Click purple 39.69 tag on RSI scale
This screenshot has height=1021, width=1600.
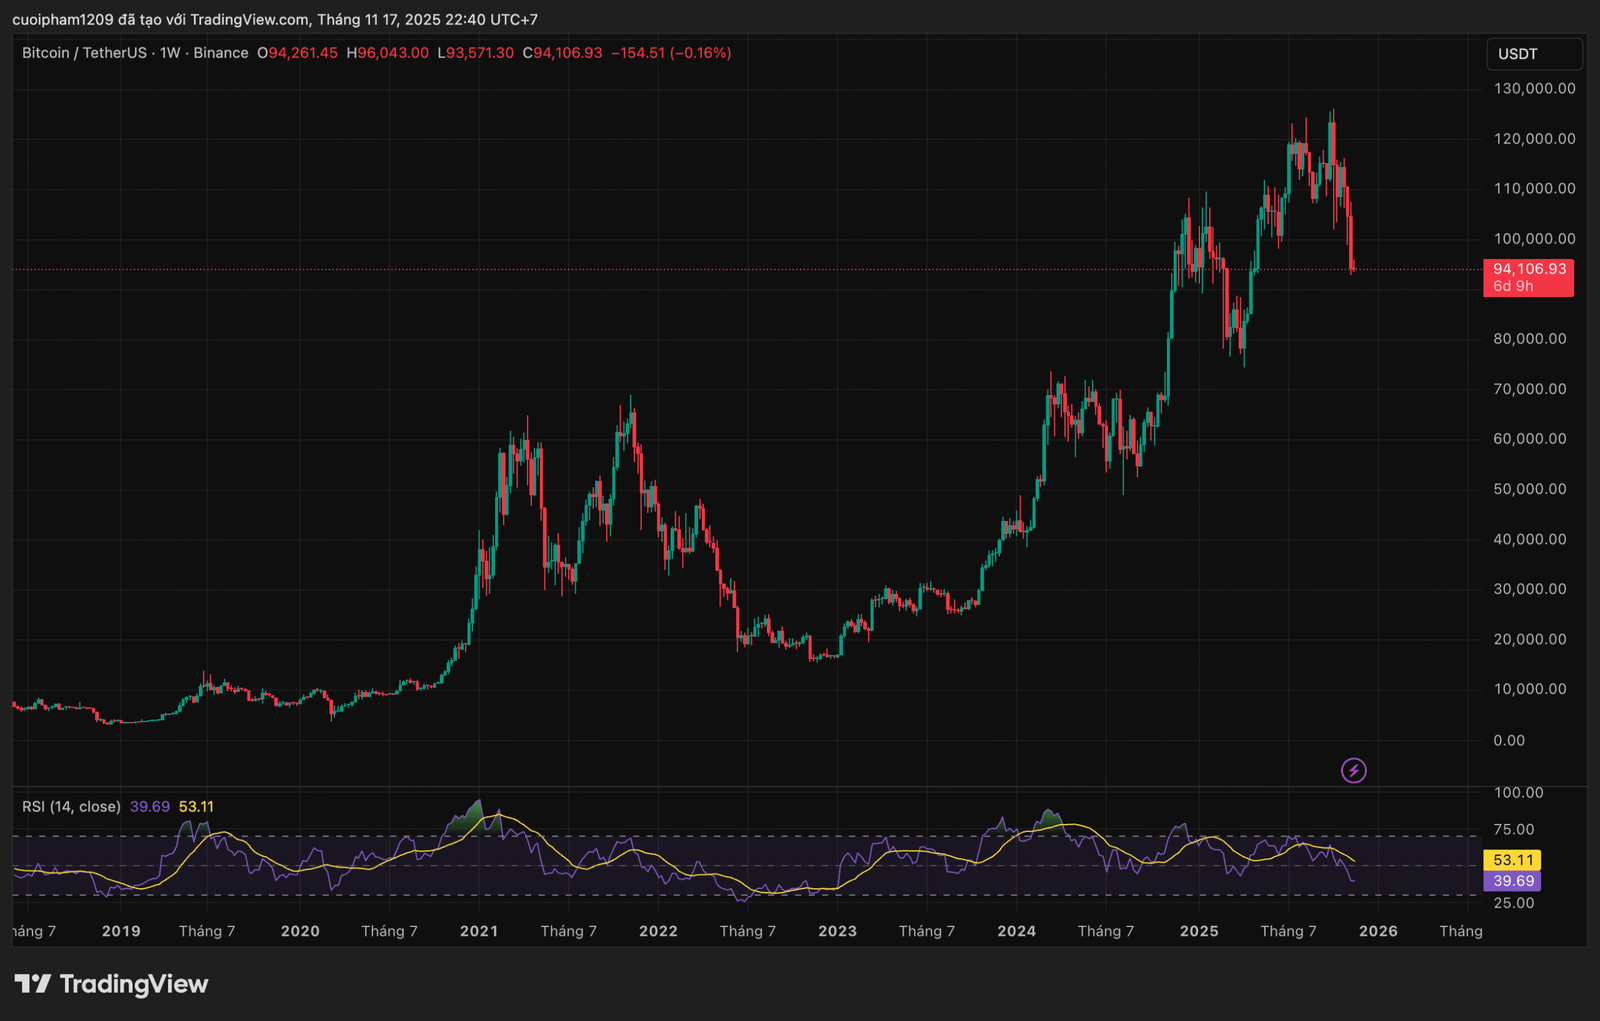tap(1513, 881)
